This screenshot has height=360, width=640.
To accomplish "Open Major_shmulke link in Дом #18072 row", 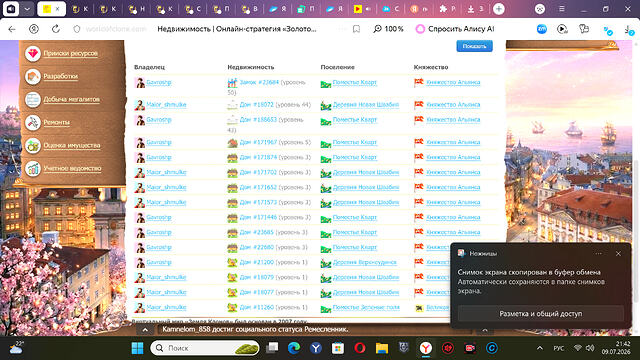I will tap(166, 105).
